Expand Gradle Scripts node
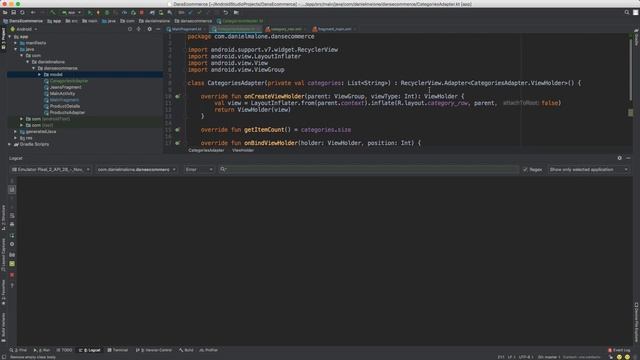Screen dimensions: 640x360 (x=9, y=144)
